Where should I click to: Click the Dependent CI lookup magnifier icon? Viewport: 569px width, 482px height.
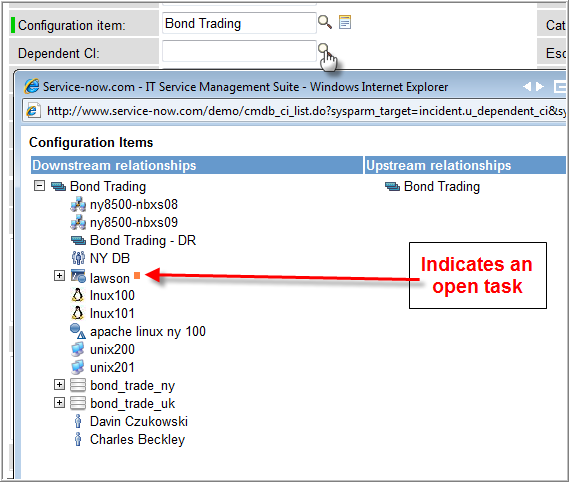coord(323,49)
